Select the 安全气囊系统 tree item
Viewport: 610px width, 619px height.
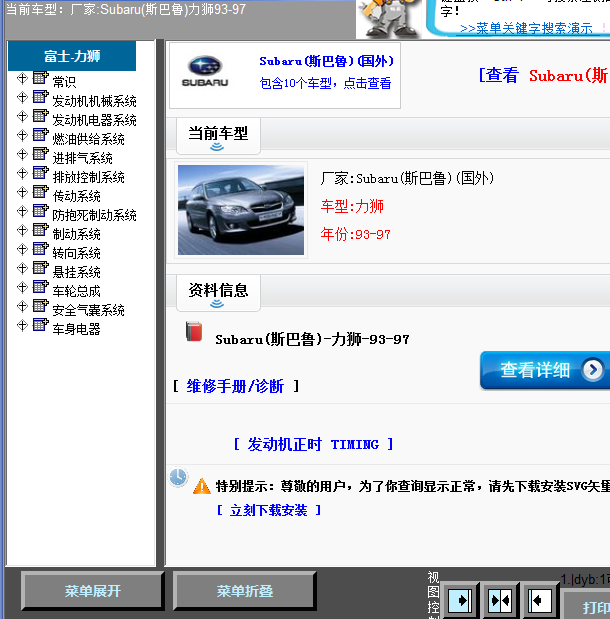tap(88, 310)
